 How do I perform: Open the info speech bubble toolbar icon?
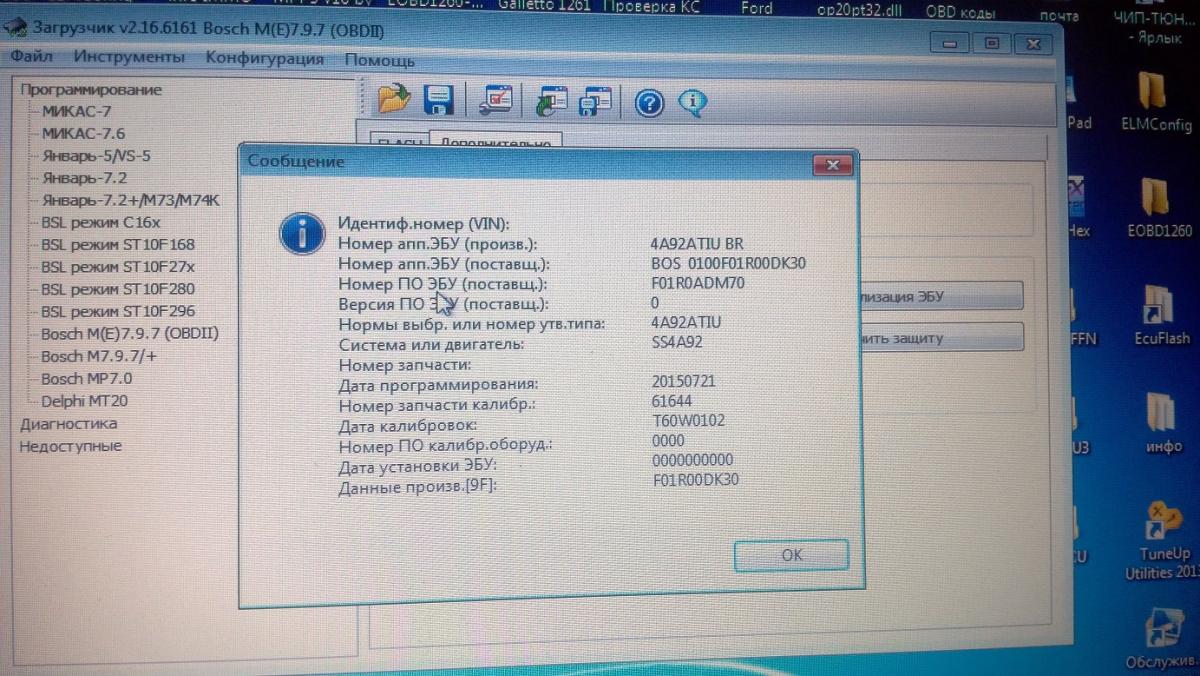click(693, 102)
